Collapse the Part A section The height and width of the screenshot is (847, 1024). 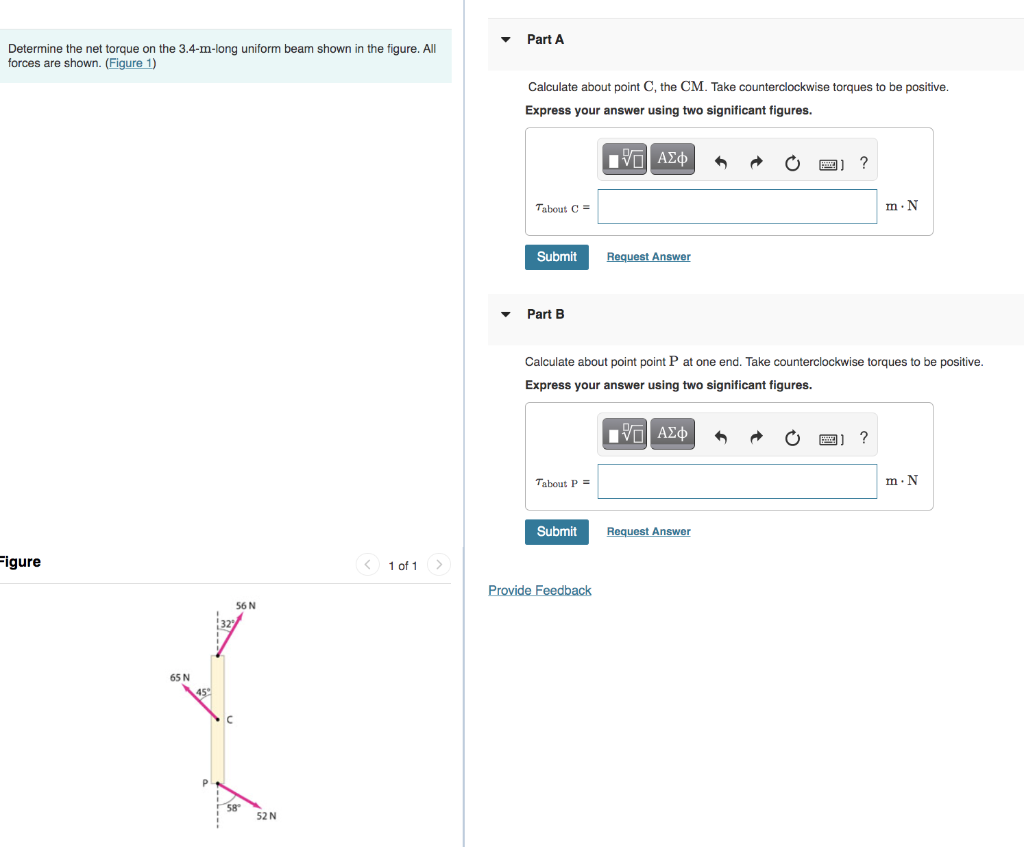pyautogui.click(x=505, y=39)
